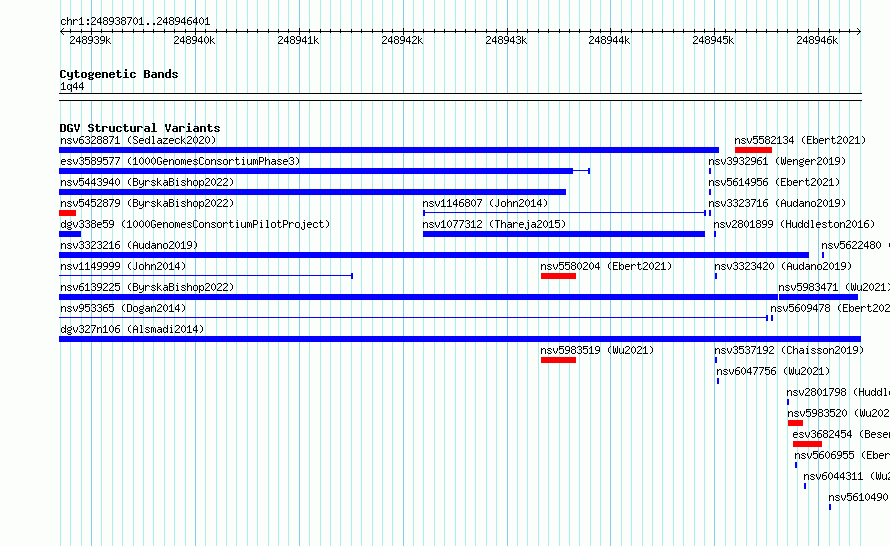This screenshot has width=890, height=546.
Task: Click the 248940k ruler label
Action: coord(194,40)
